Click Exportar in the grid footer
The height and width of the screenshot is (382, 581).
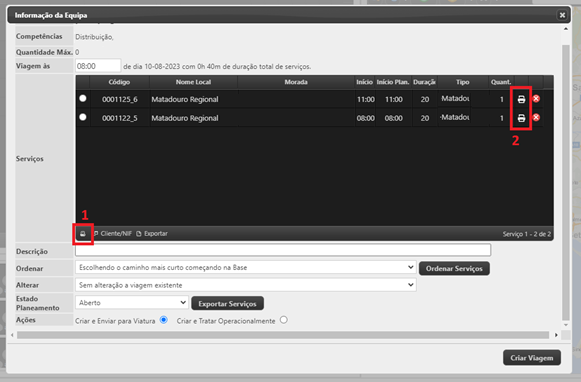tap(152, 234)
